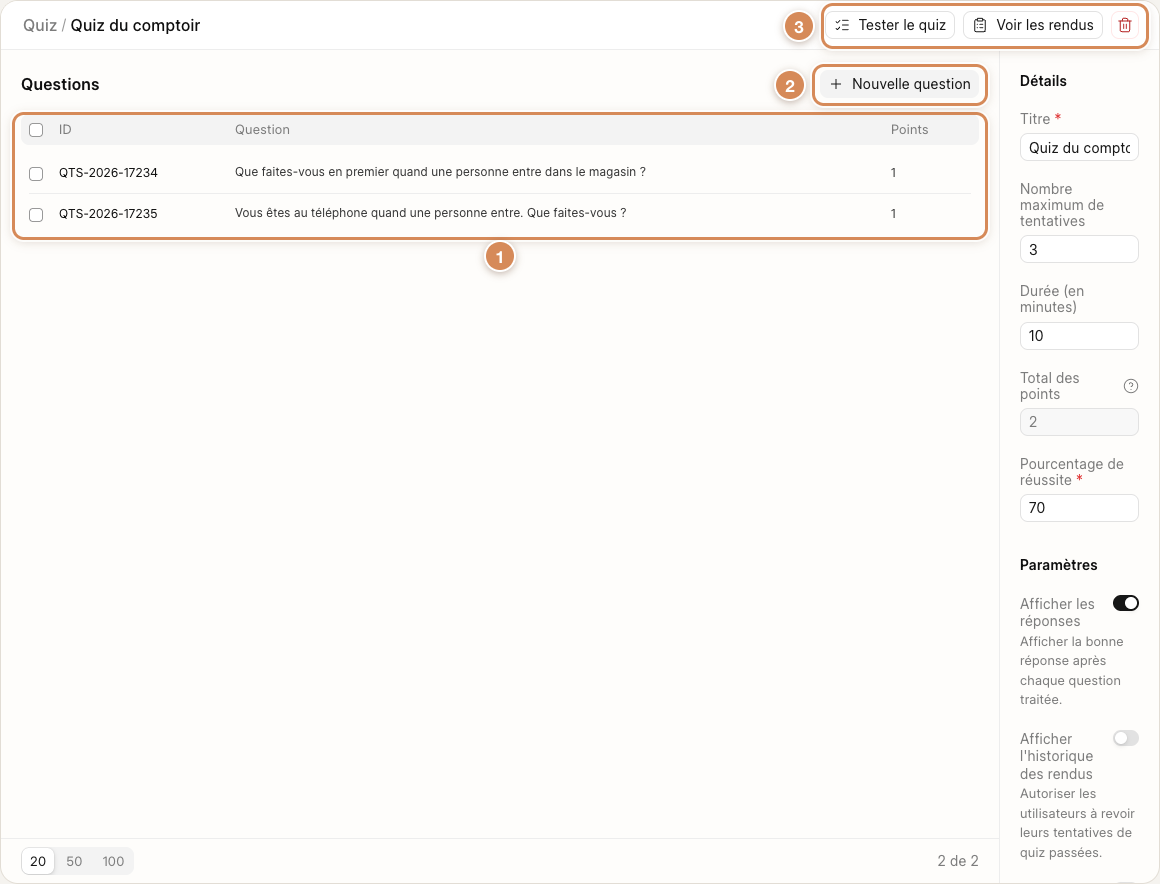Disable the Afficher les réponses switch
Viewport: 1160px width, 884px height.
[x=1125, y=604]
